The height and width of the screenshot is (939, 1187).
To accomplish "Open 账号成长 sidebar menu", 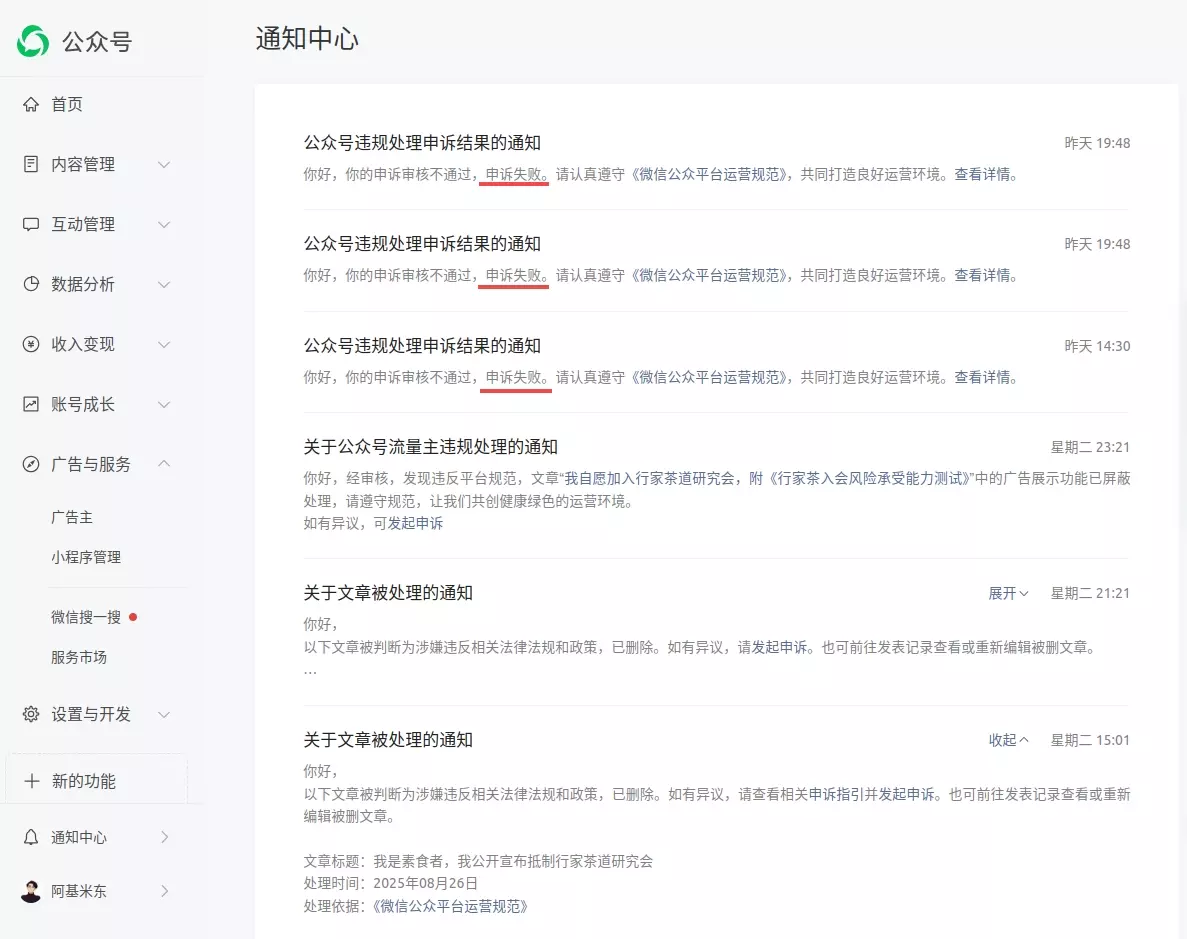I will 83,404.
